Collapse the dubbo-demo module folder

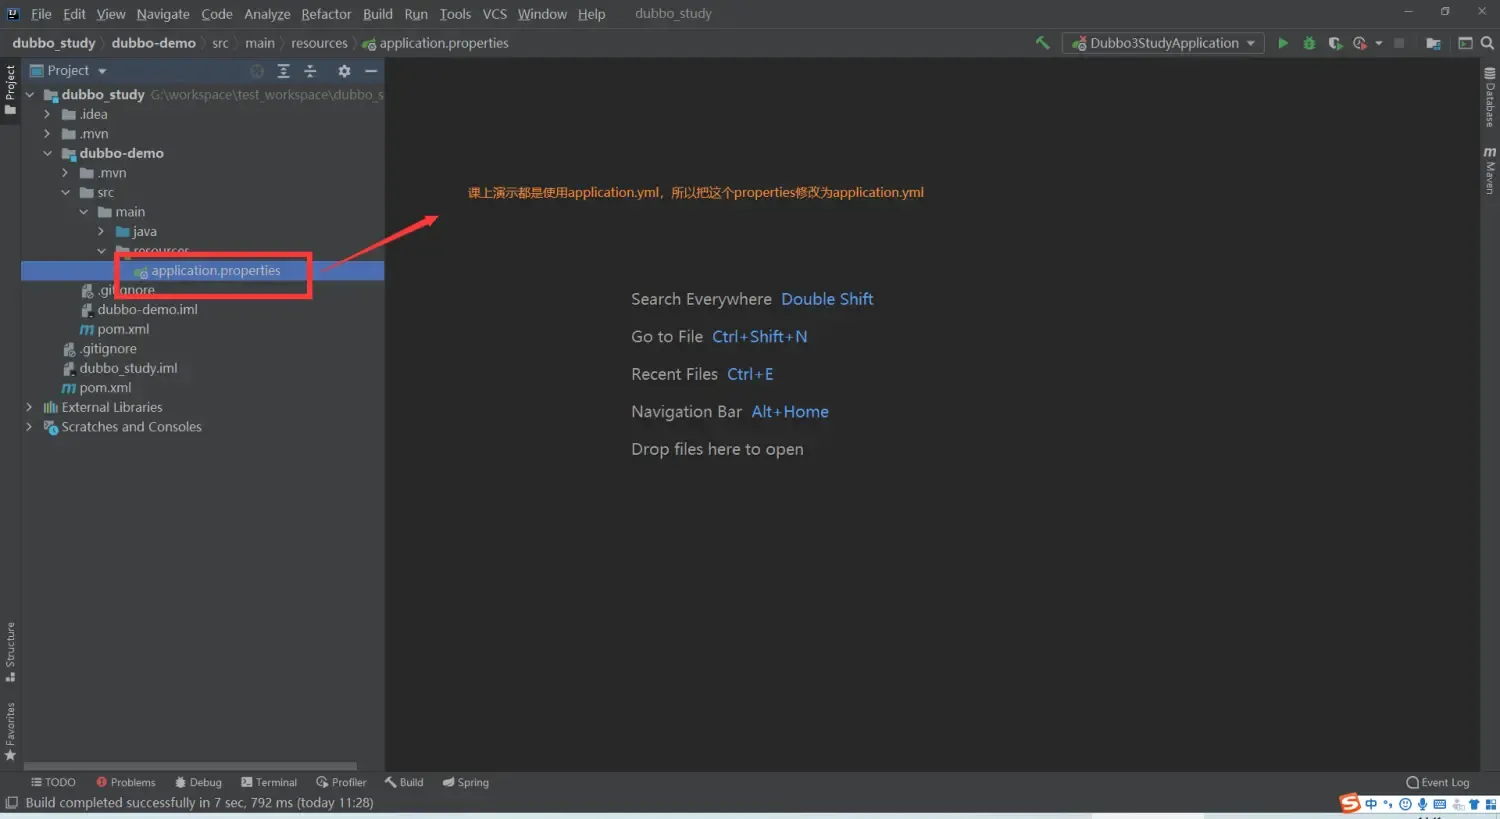[x=47, y=153]
